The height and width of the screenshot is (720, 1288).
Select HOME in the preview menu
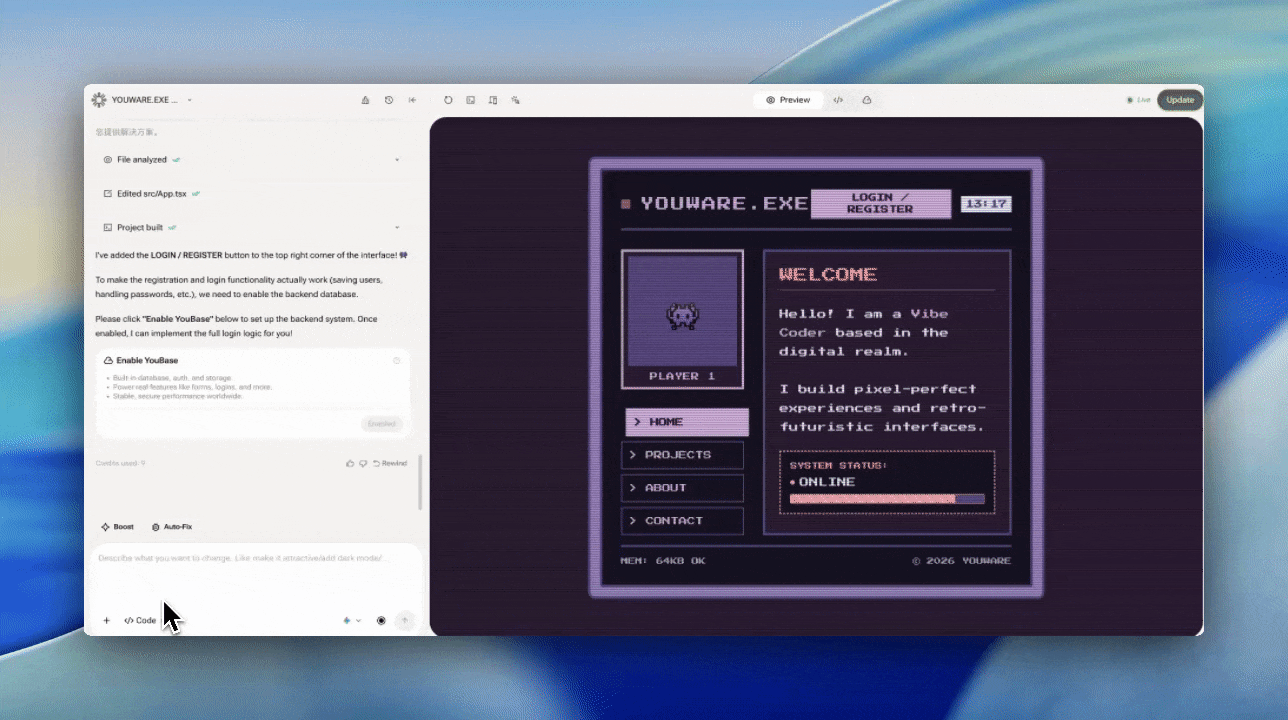[687, 422]
